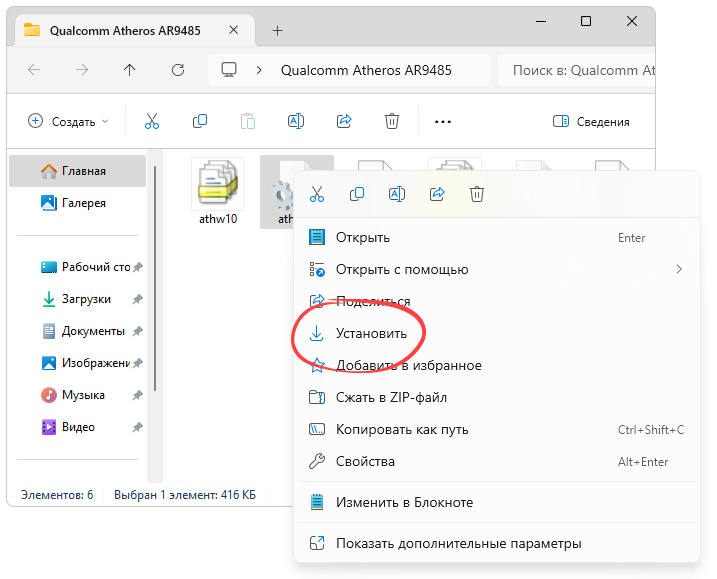Click the Back navigation arrow
The width and height of the screenshot is (717, 579).
[x=34, y=70]
